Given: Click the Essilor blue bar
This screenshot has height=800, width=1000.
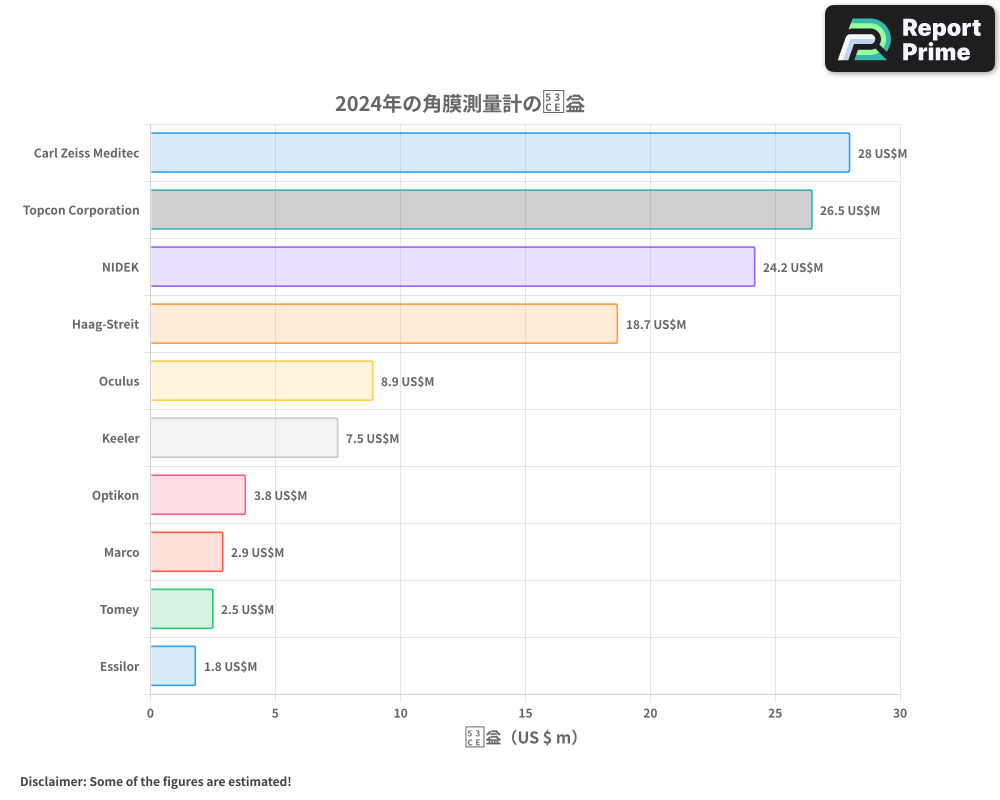Looking at the screenshot, I should point(170,666).
